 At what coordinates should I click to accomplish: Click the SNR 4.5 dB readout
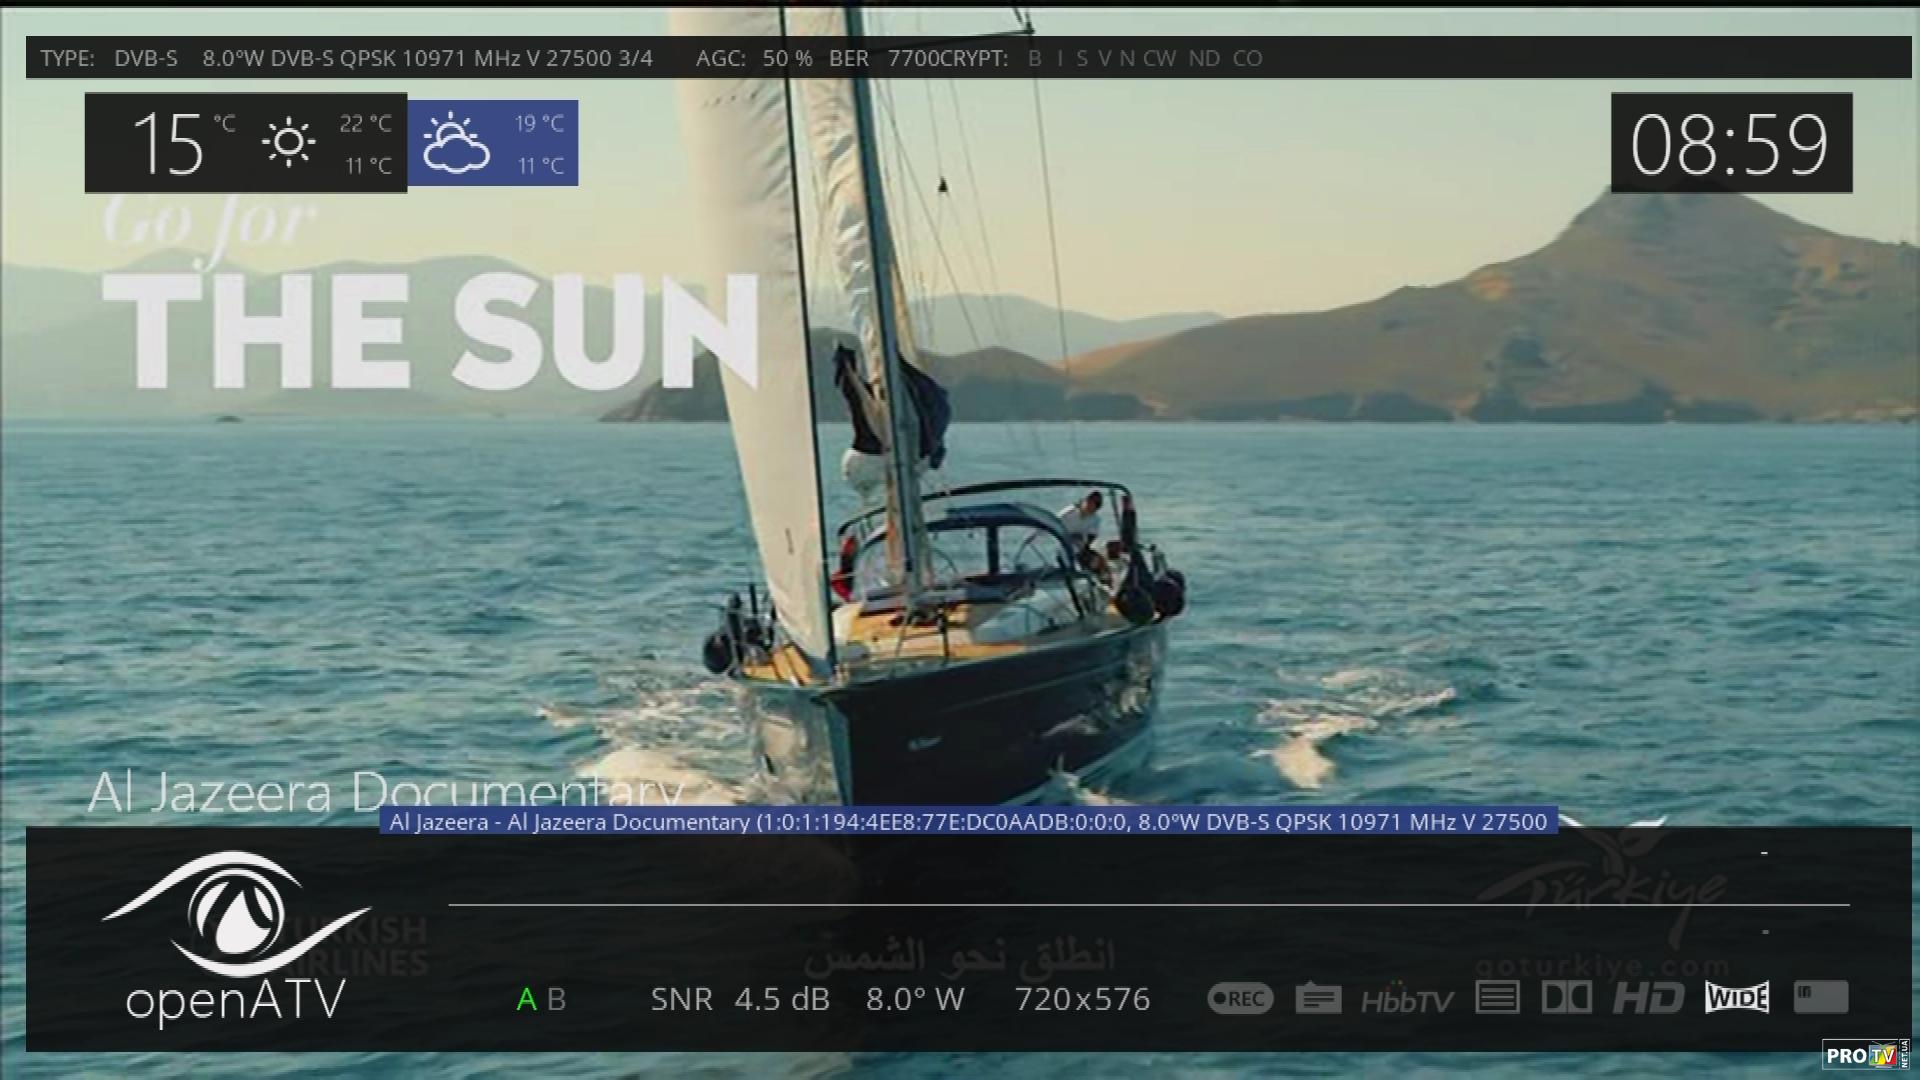pos(740,999)
